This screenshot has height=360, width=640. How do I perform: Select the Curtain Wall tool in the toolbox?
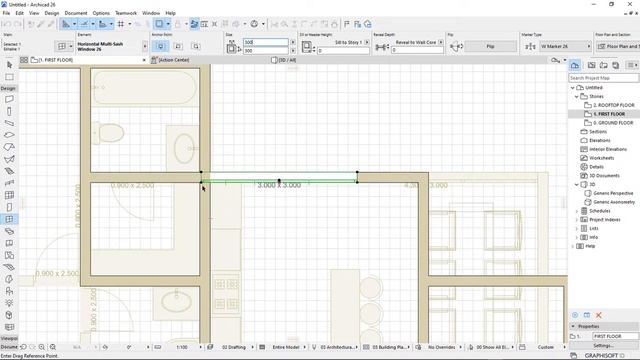click(9, 195)
